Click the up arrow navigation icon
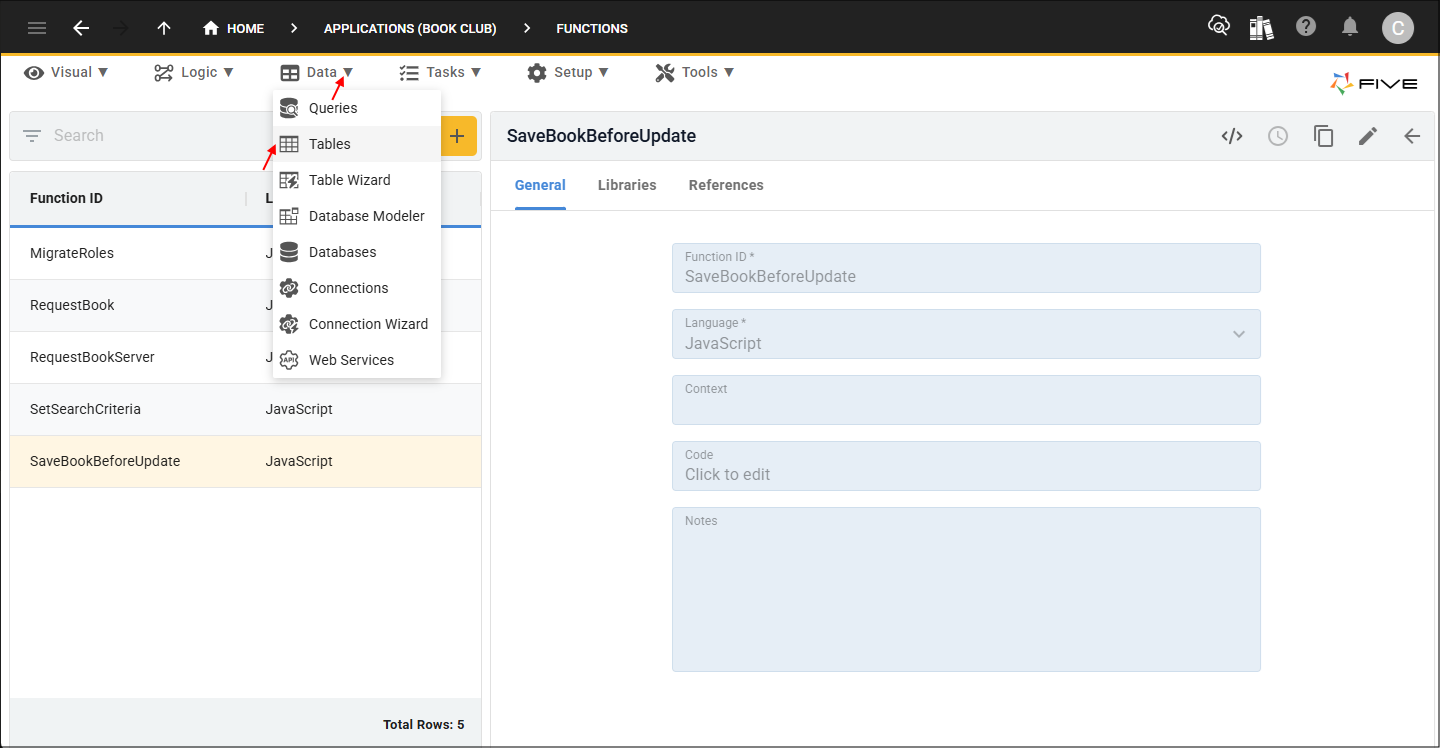This screenshot has width=1440, height=748. click(164, 28)
